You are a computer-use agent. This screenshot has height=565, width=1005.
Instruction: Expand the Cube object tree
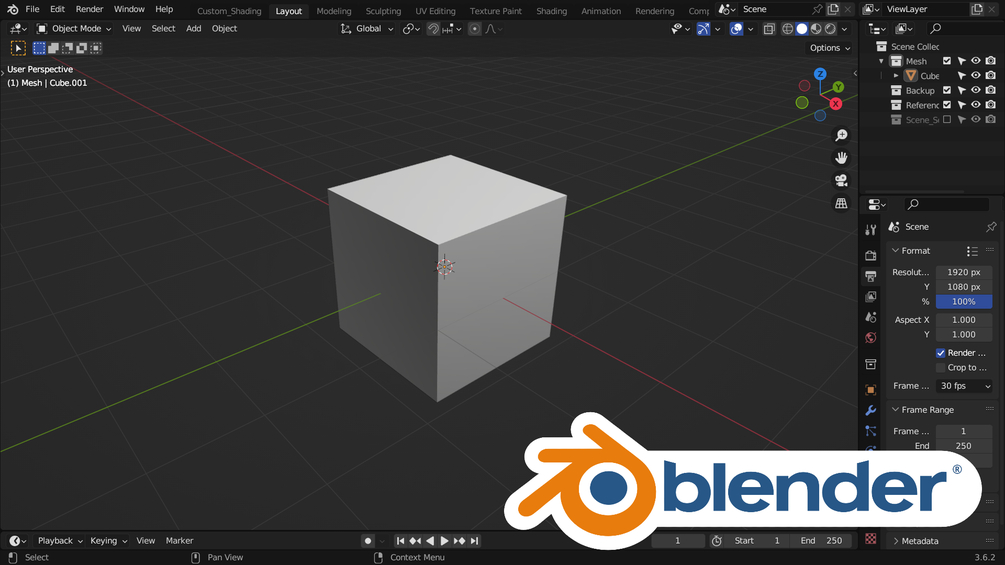[896, 76]
